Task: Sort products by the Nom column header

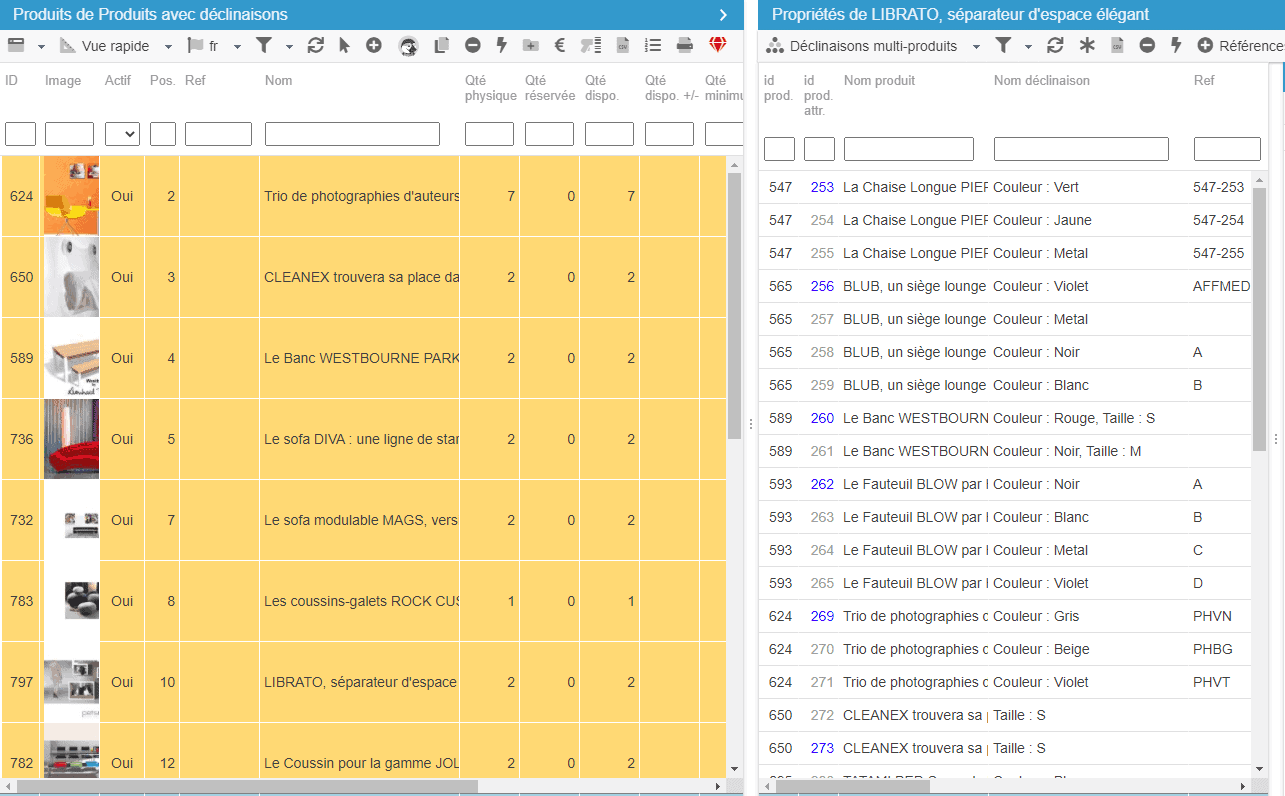Action: tap(278, 80)
